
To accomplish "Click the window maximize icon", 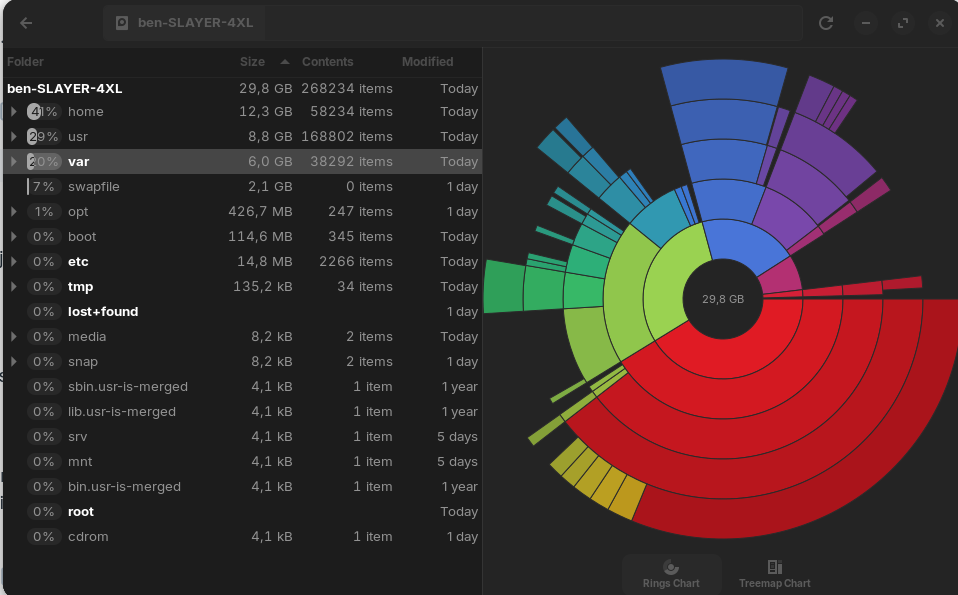I will pos(903,23).
